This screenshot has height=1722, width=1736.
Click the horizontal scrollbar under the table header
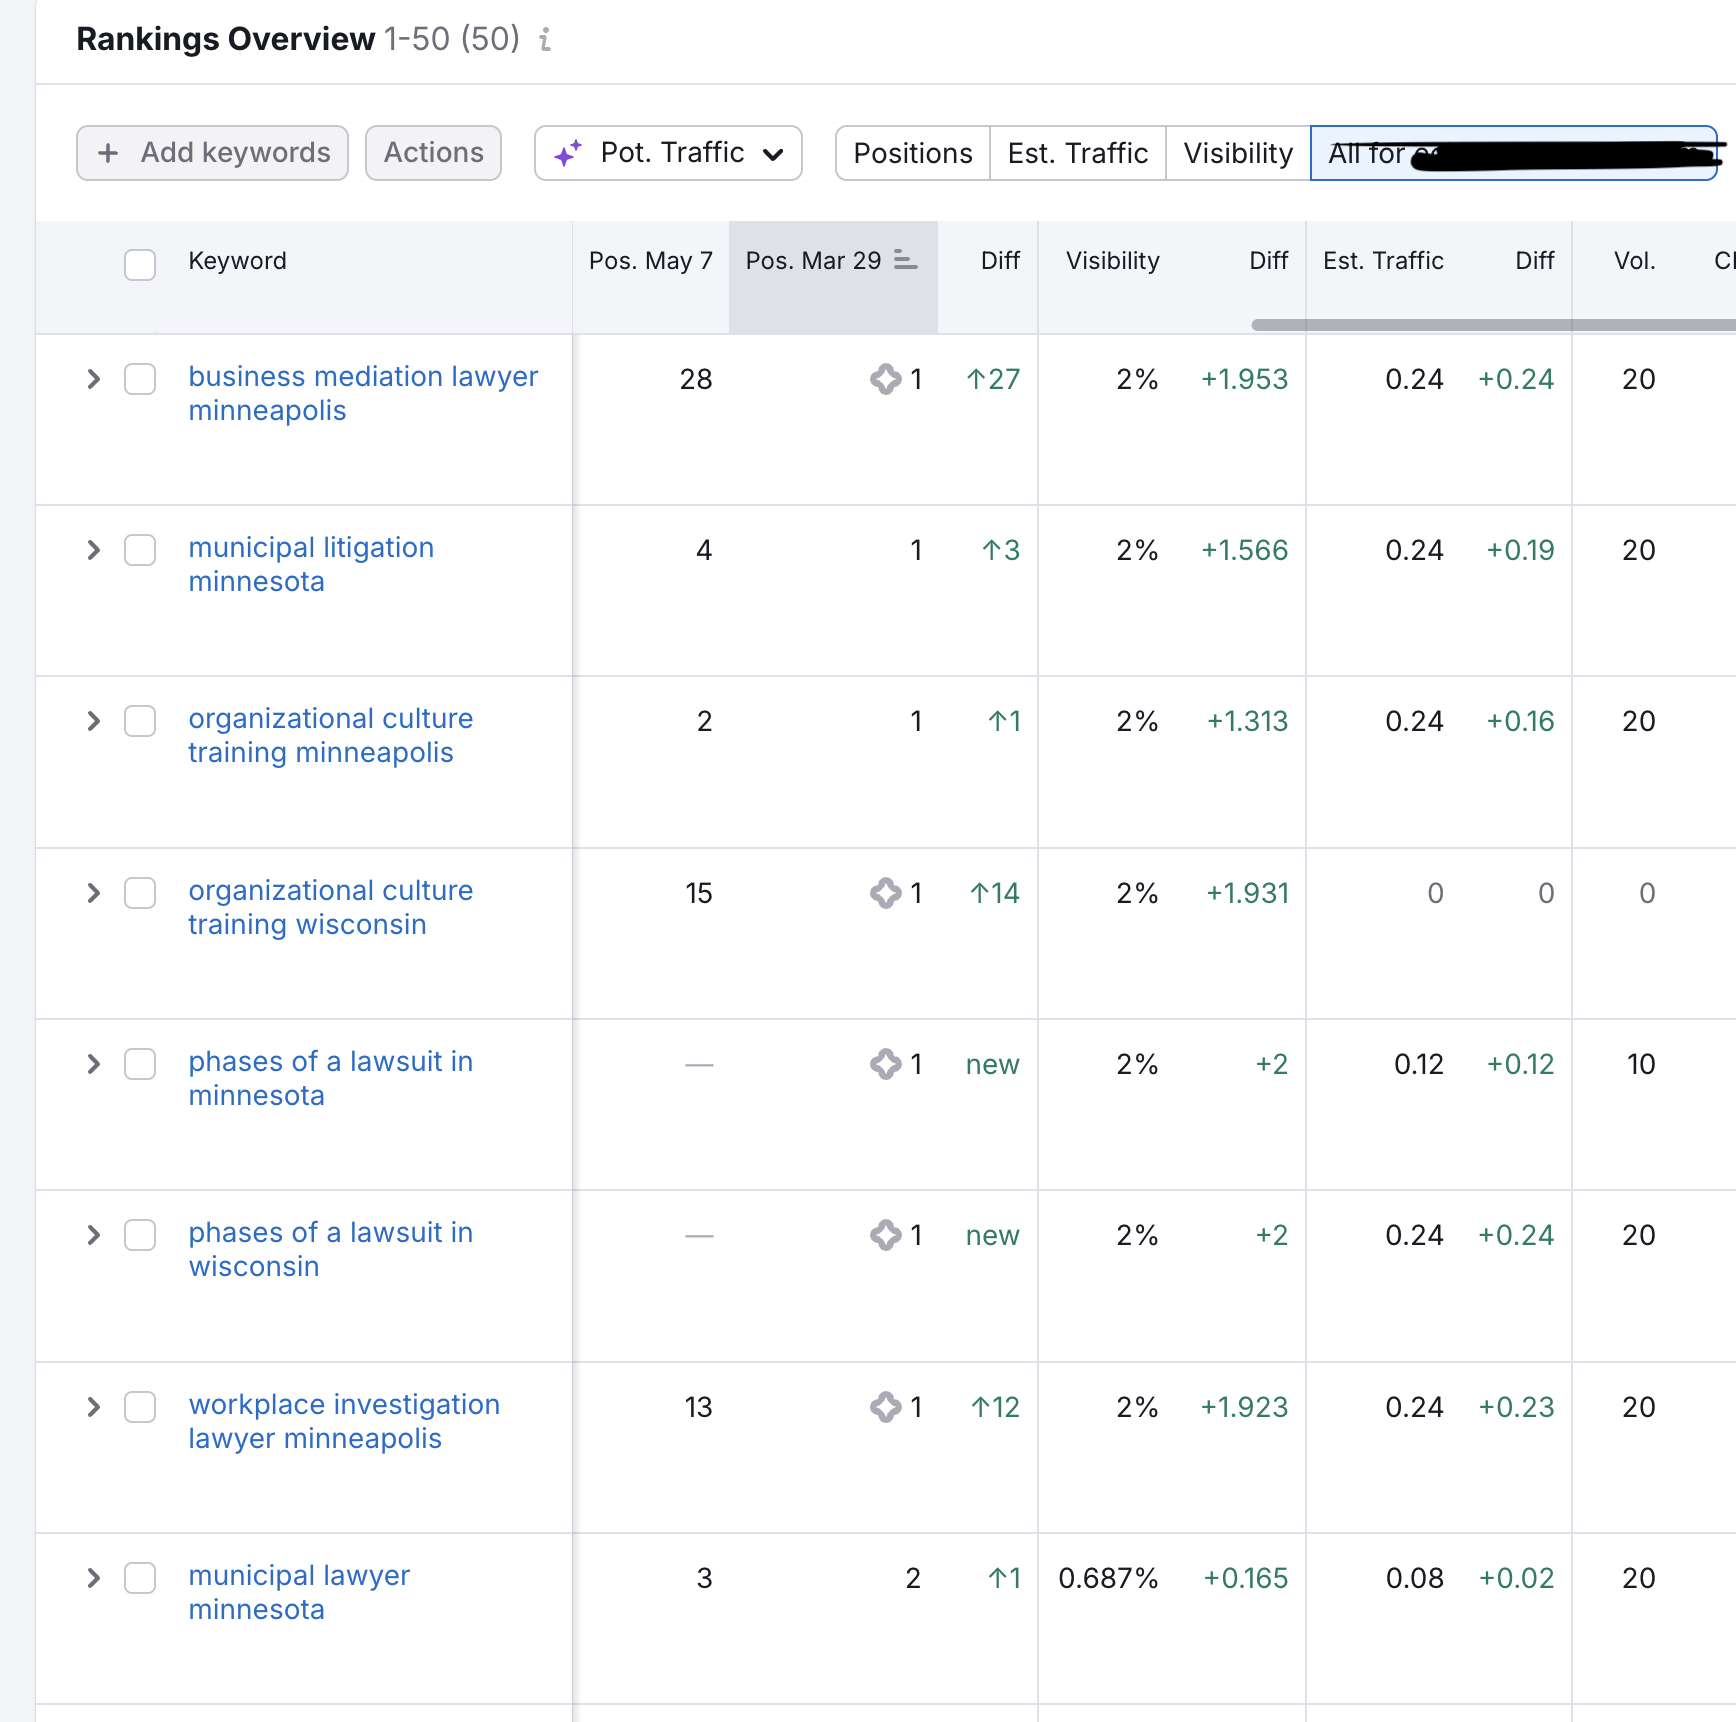click(1492, 325)
